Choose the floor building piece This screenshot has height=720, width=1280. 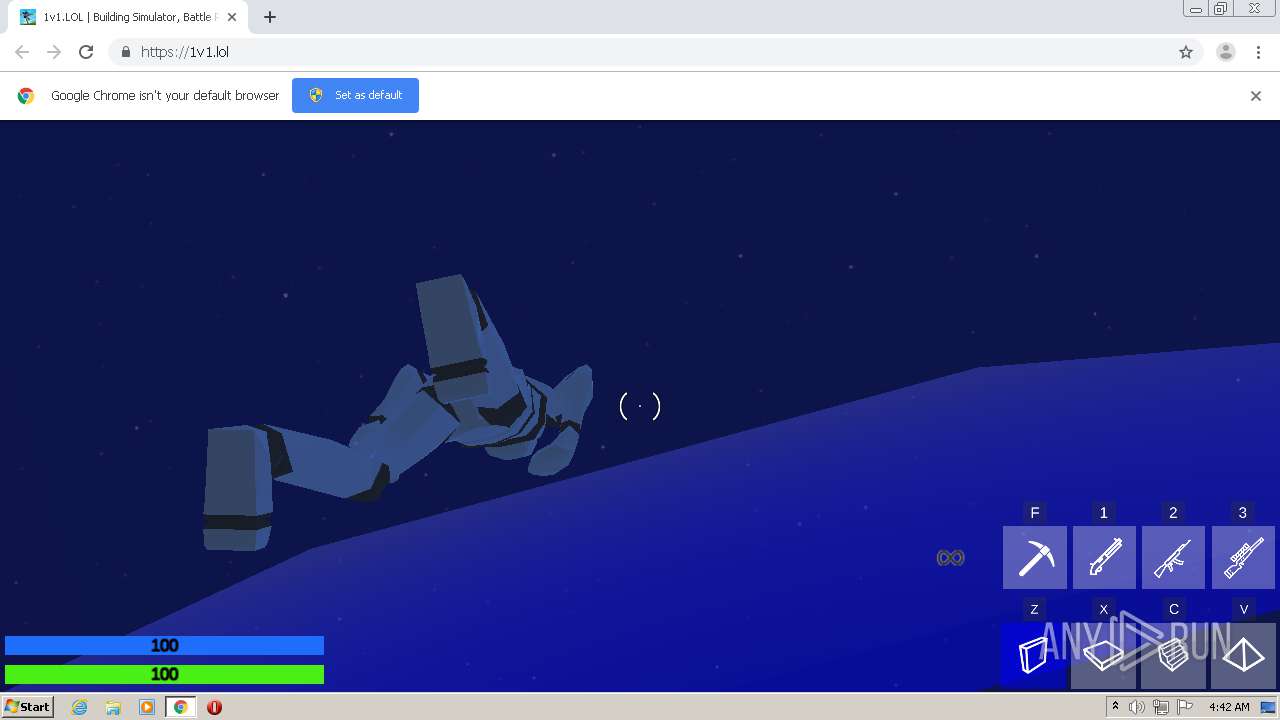coord(1103,655)
